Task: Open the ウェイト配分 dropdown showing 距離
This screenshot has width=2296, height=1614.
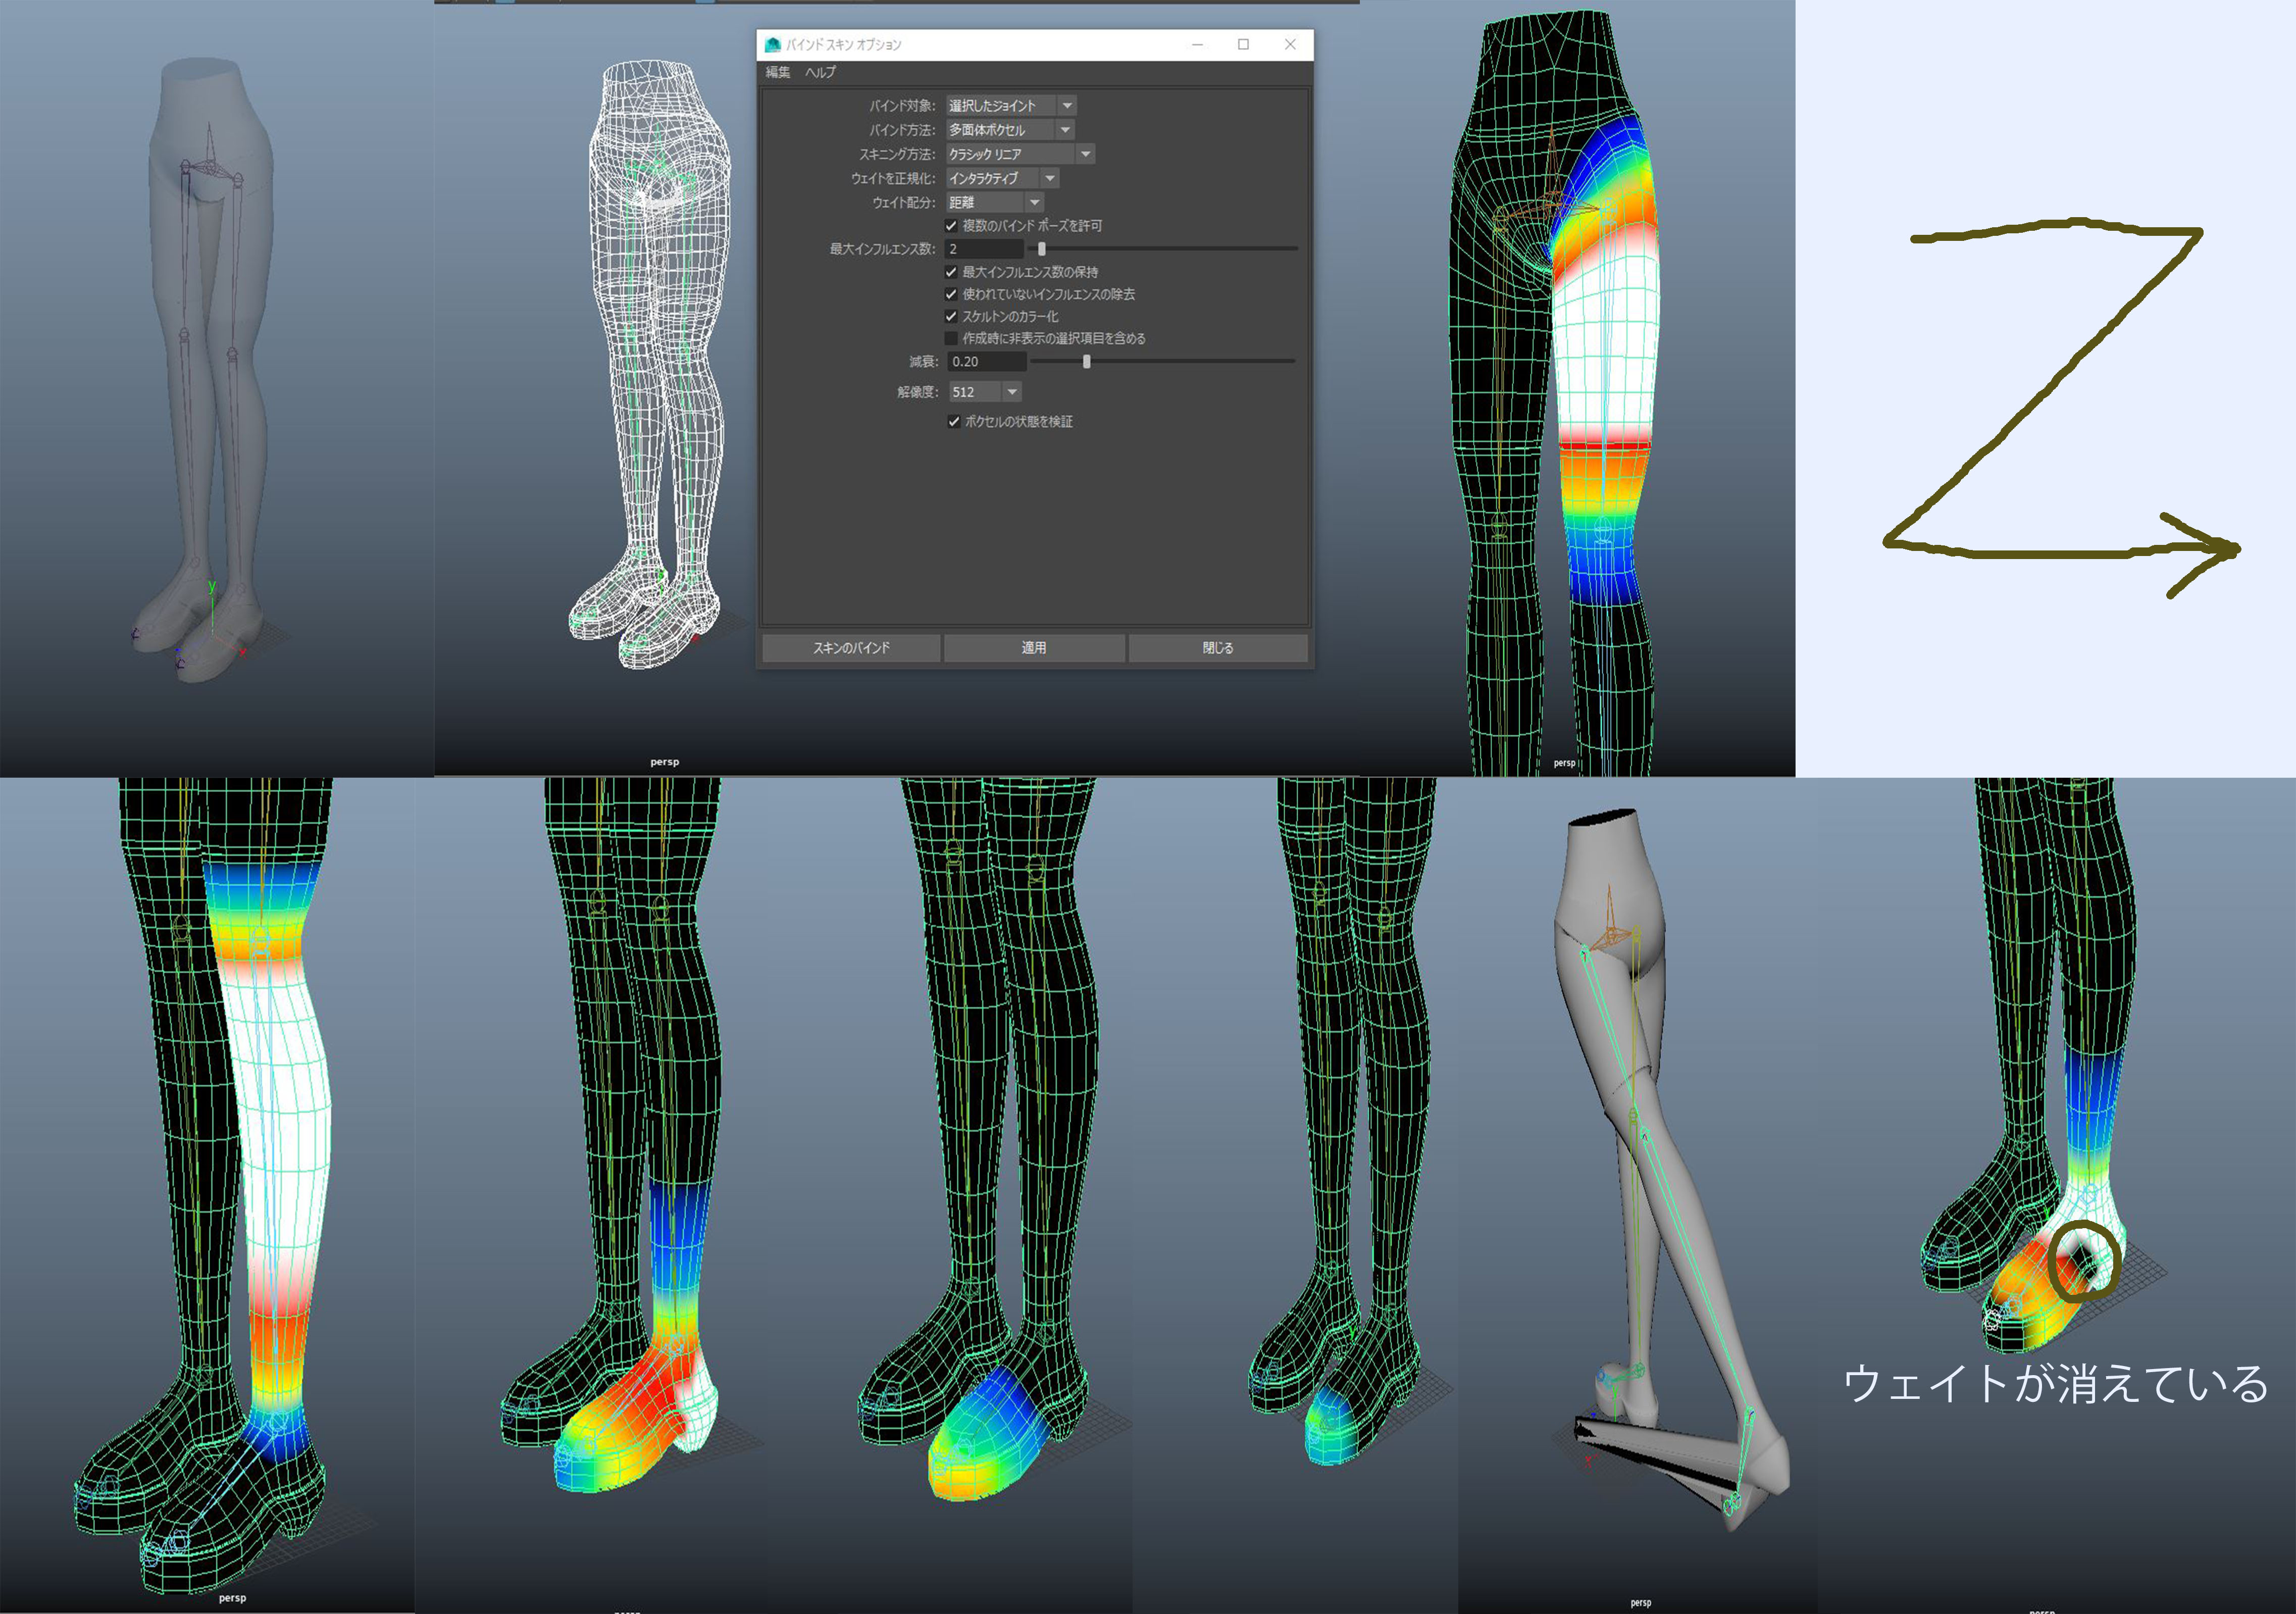Action: [x=995, y=202]
